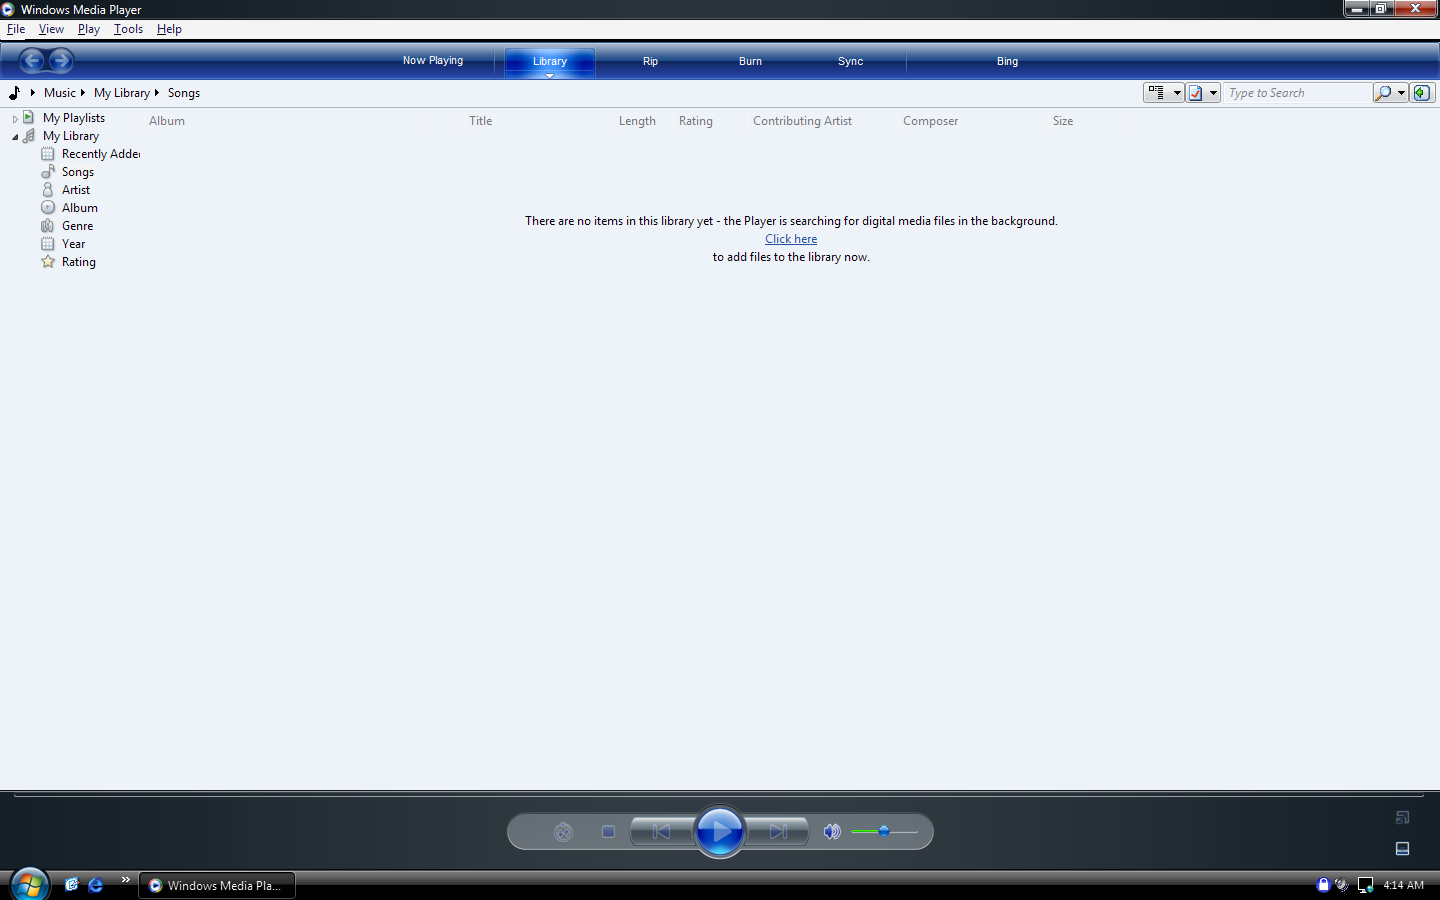The height and width of the screenshot is (900, 1440).
Task: Open the View options dropdown arrow
Action: pyautogui.click(x=1178, y=93)
